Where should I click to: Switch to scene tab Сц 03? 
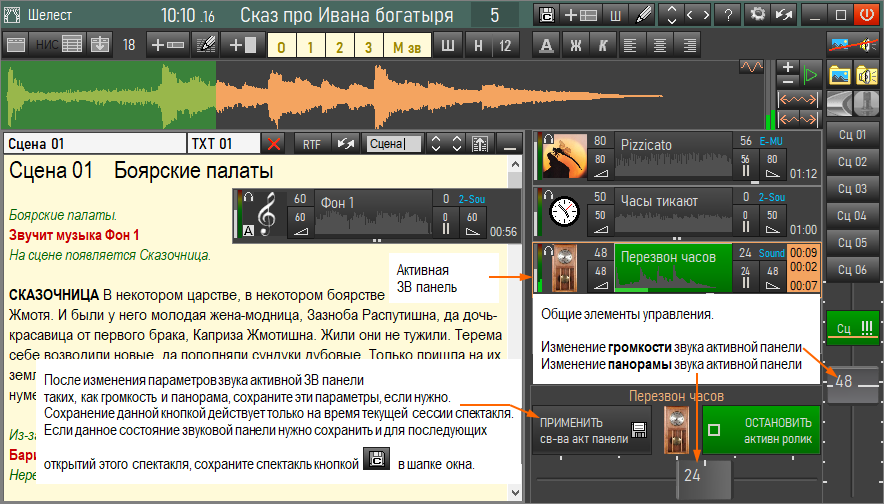click(852, 188)
